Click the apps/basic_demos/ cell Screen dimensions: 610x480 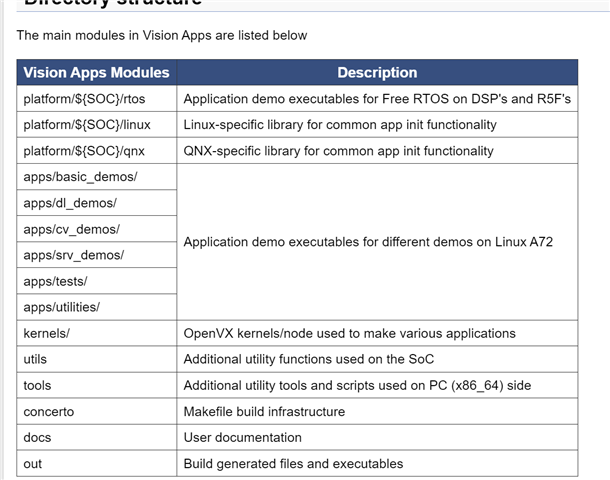coord(96,177)
